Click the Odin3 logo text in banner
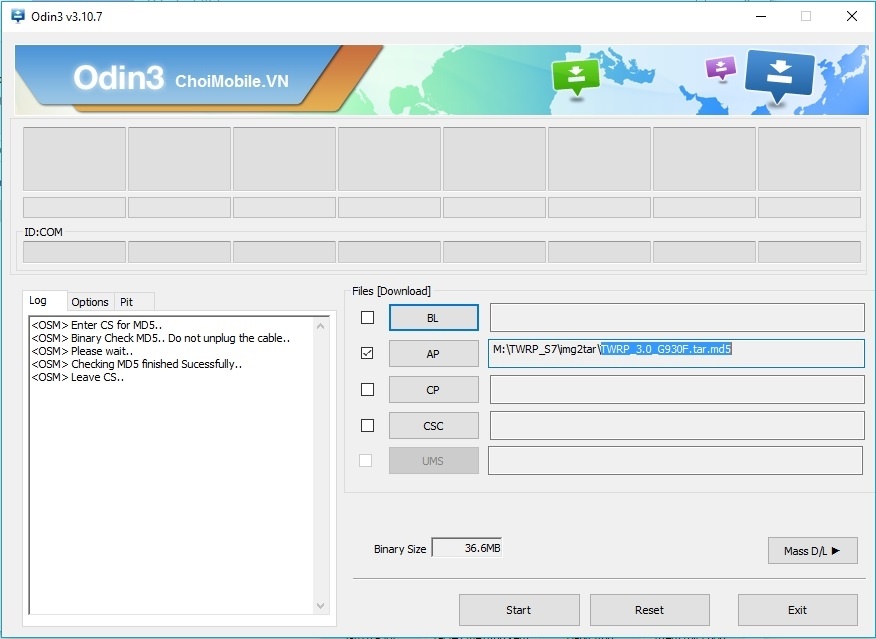The height and width of the screenshot is (639, 876). coord(118,79)
